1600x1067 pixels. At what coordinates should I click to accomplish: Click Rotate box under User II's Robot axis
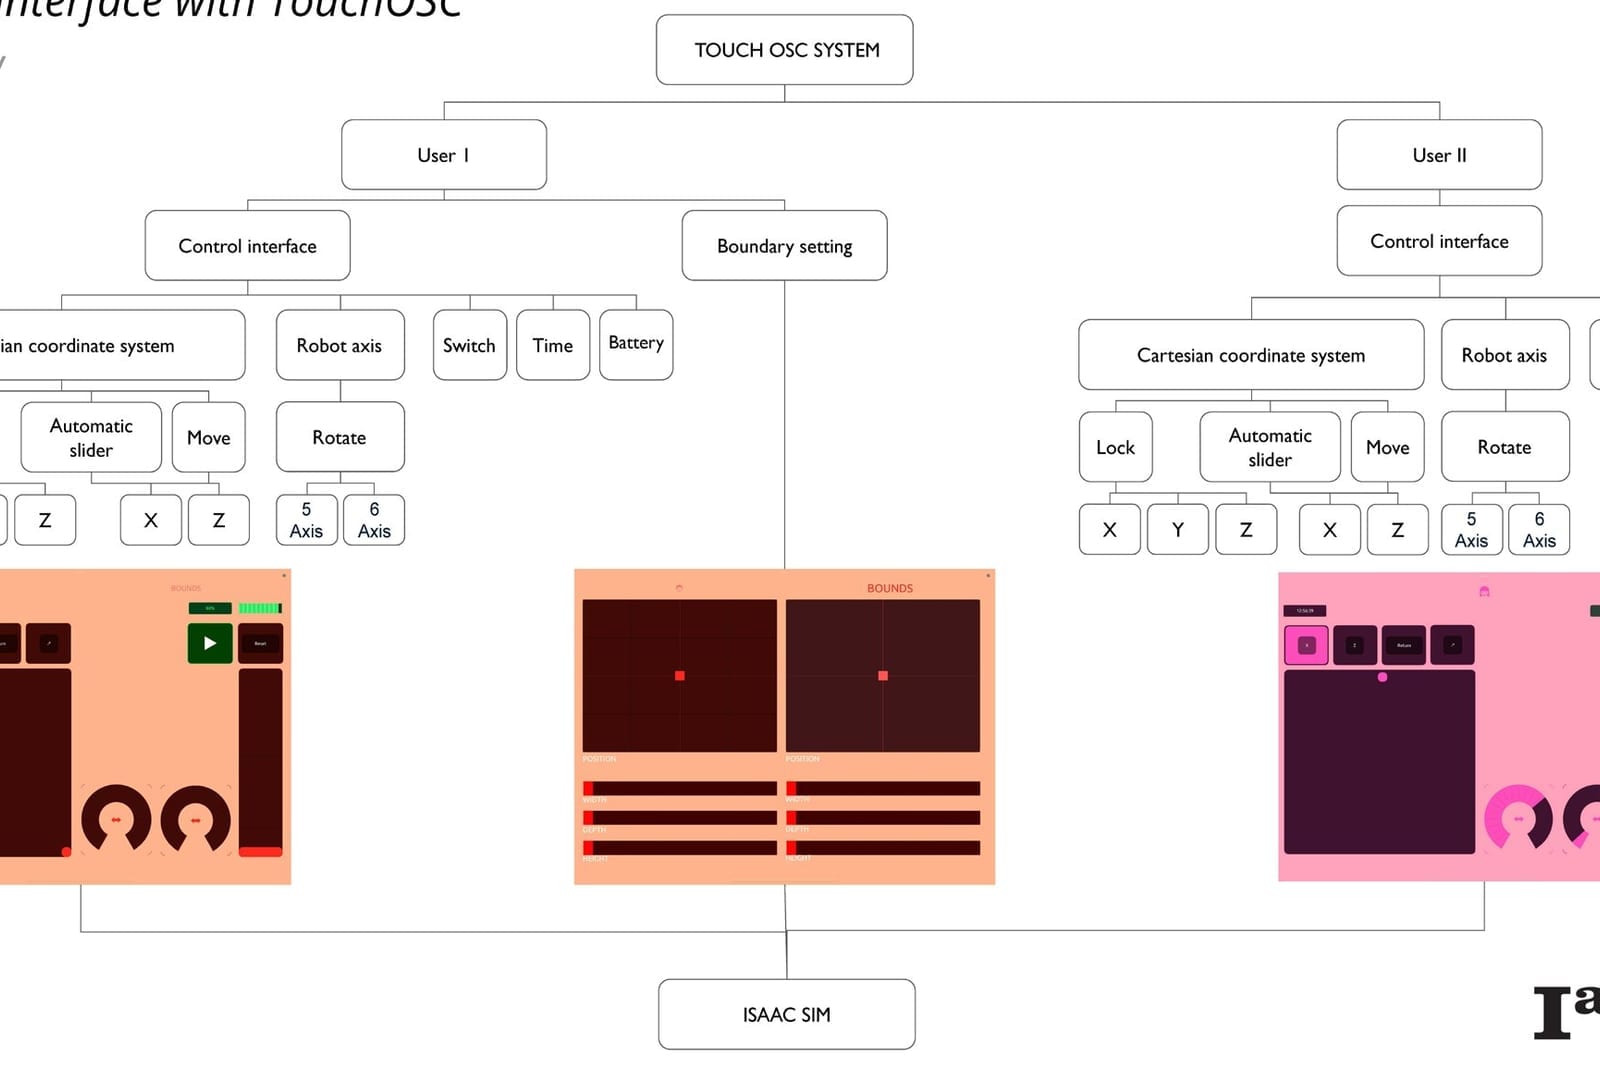(x=1505, y=447)
